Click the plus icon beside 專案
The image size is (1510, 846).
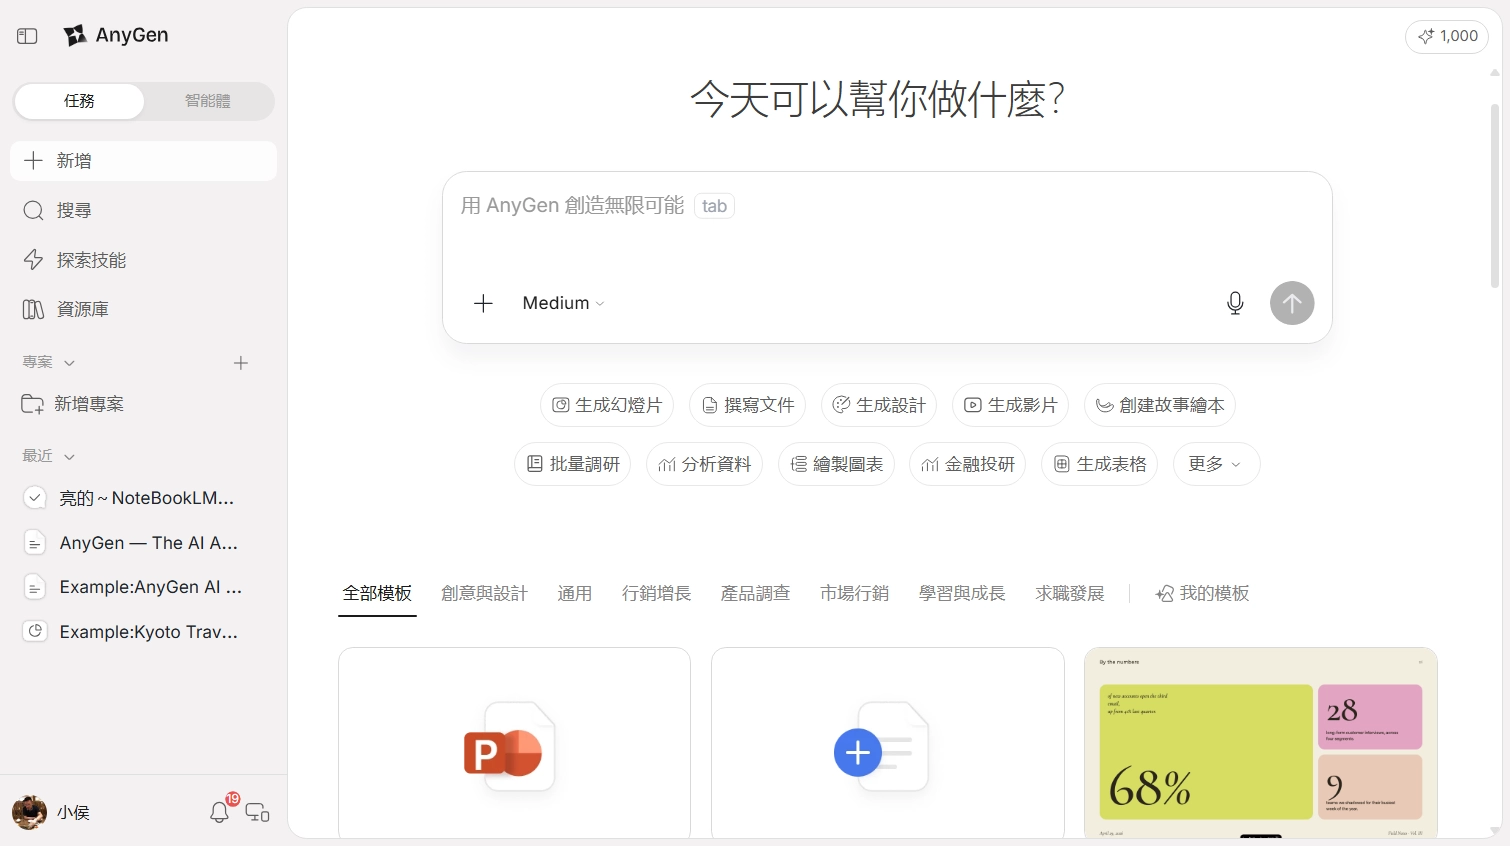coord(241,363)
